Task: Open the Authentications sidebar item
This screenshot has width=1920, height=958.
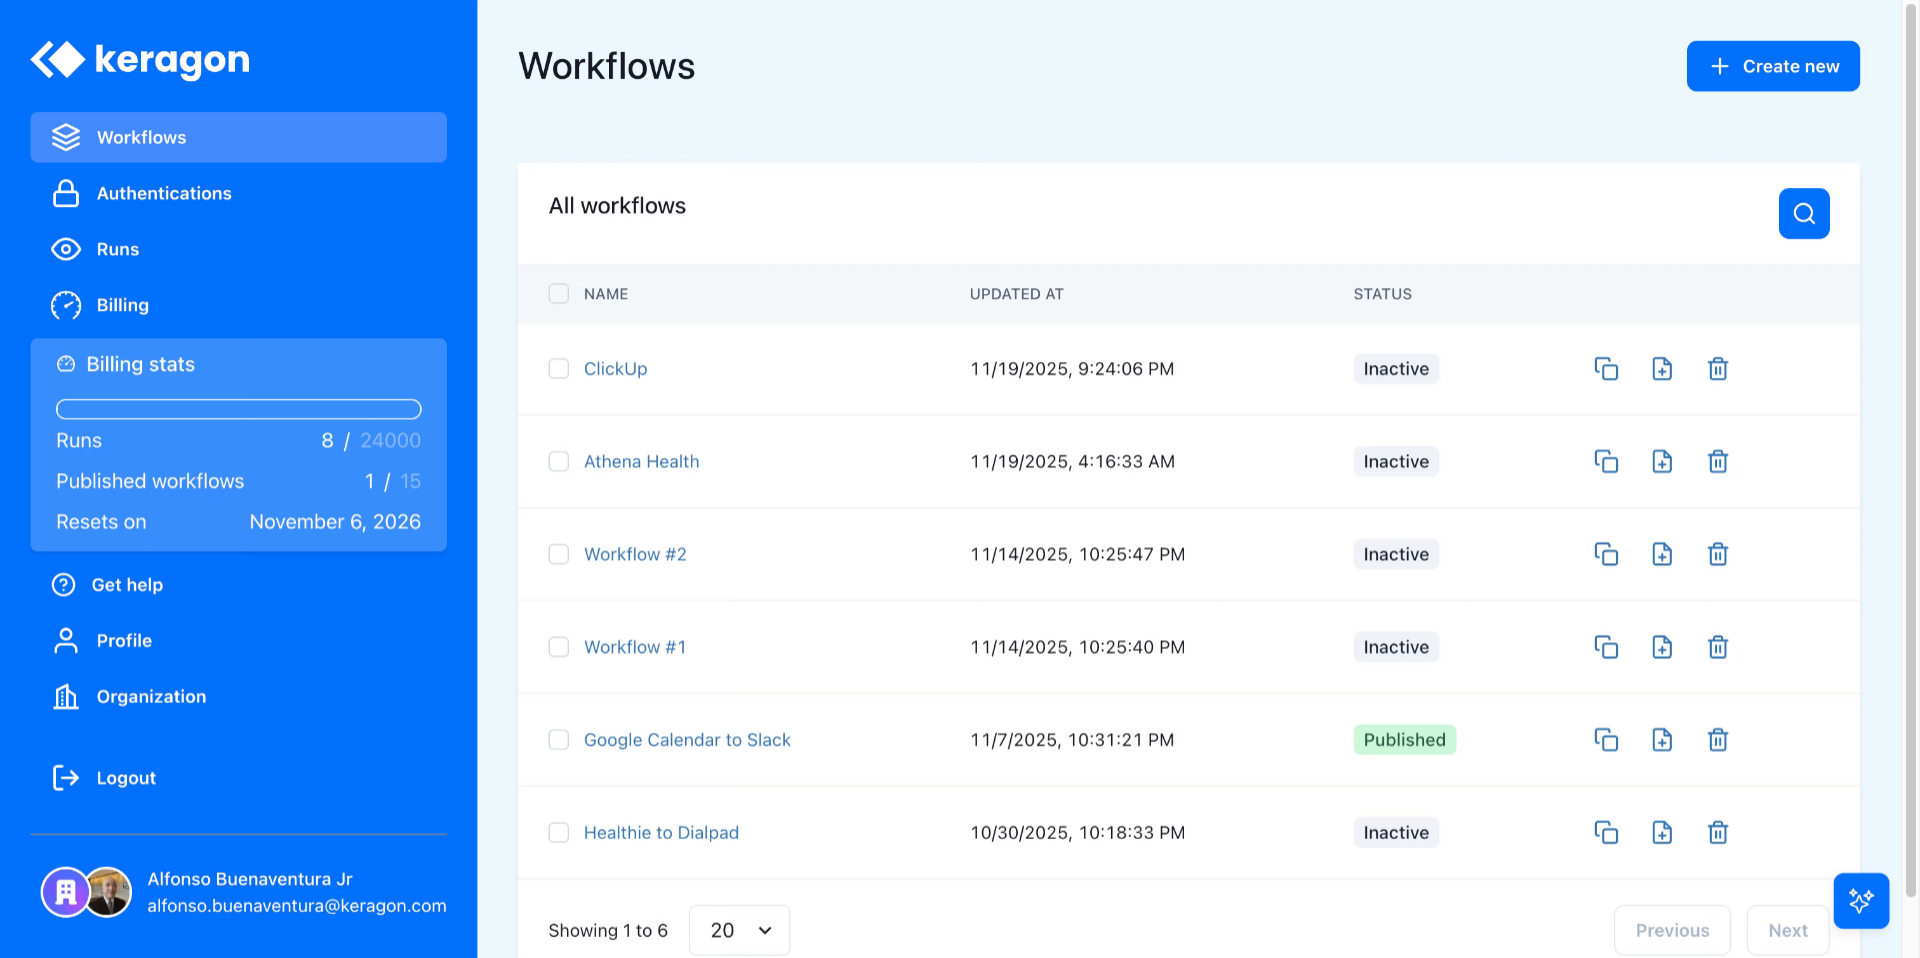Action: (x=164, y=193)
